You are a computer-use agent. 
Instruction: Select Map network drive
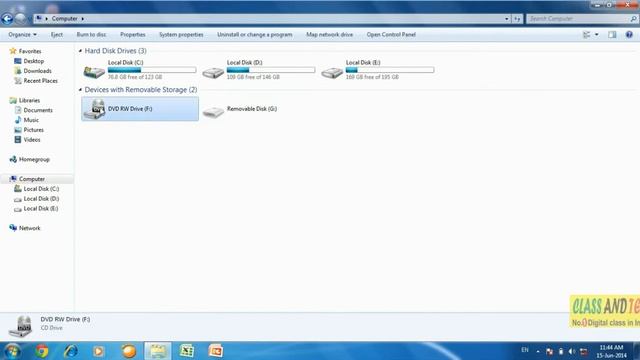click(329, 35)
